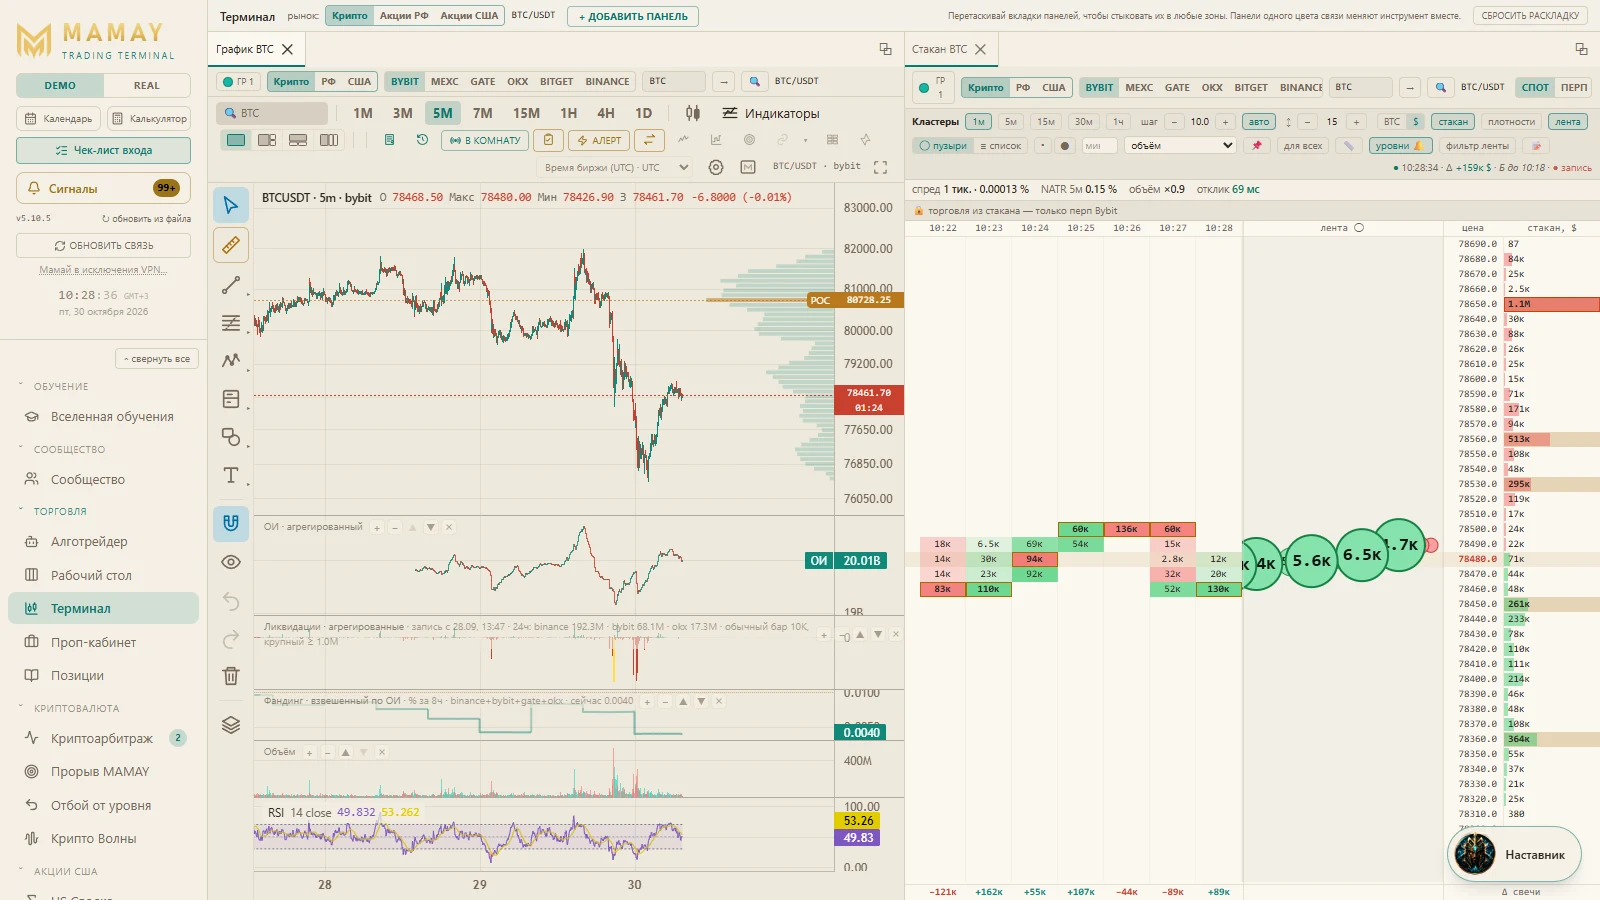Click the АЛЕРТ button
Viewport: 1600px width, 900px height.
[600, 140]
